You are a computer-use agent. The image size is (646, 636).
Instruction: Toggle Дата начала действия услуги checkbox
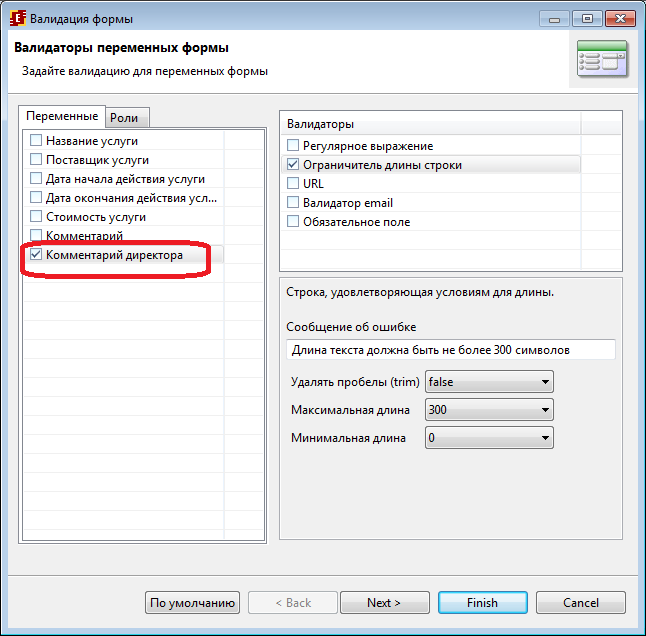(36, 178)
